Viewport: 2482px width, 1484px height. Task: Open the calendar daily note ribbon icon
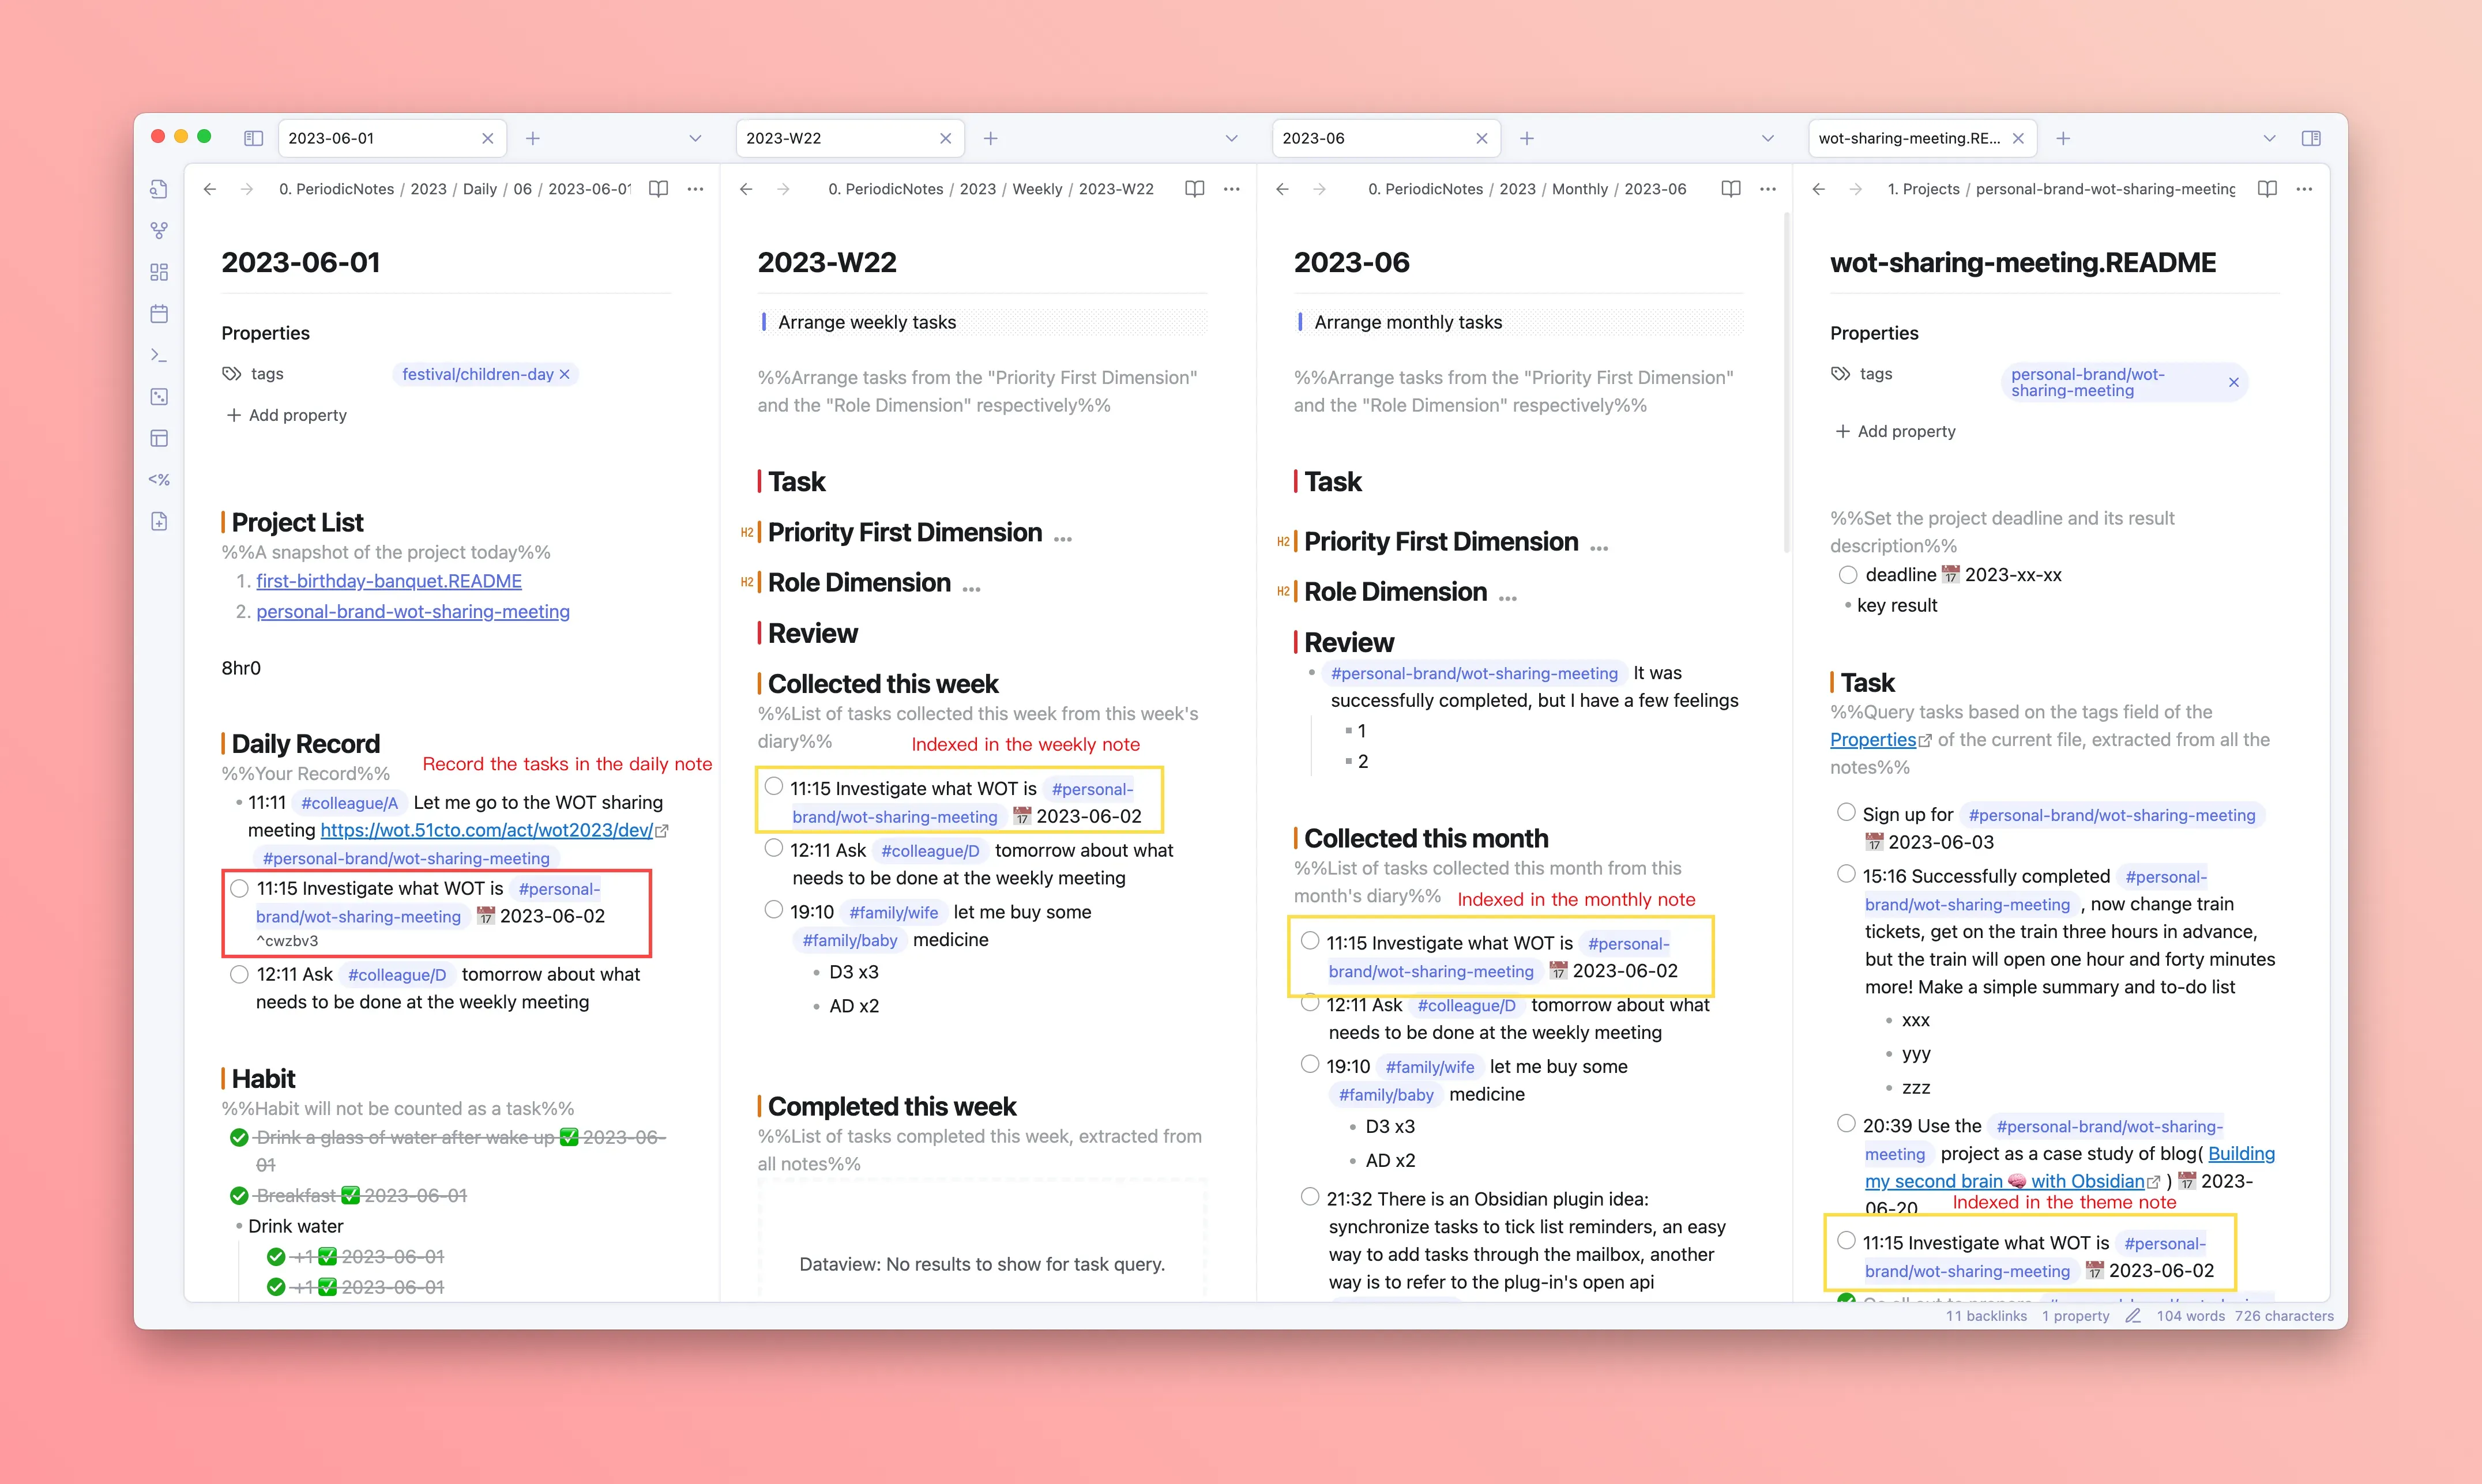coord(159,314)
